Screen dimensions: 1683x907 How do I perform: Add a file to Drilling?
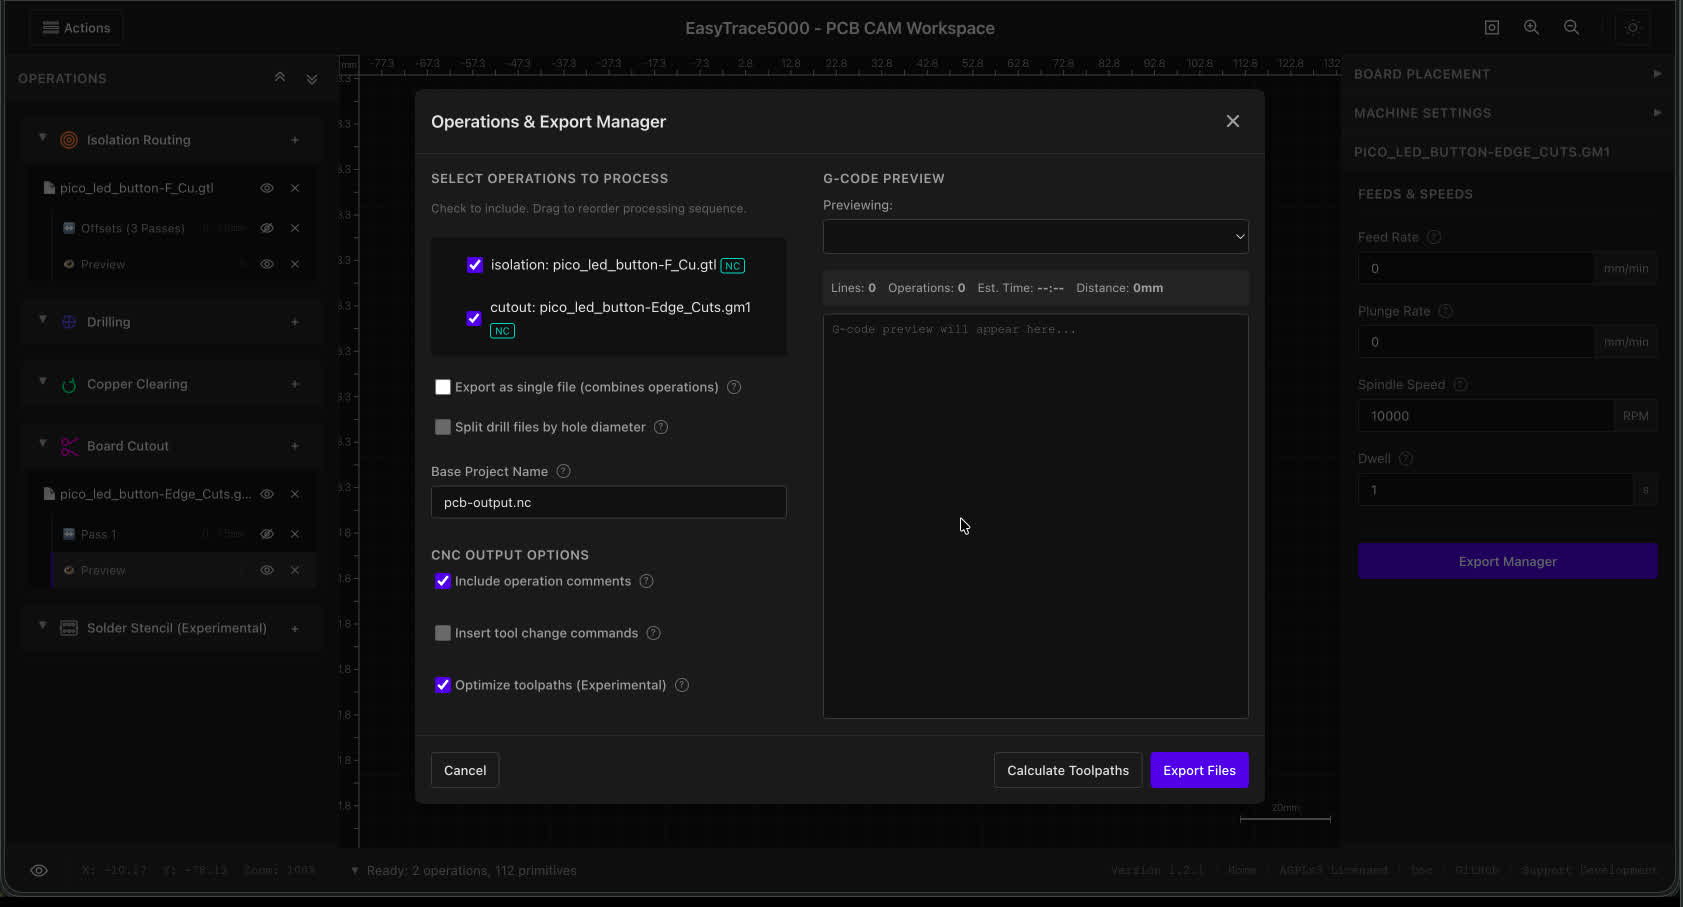[295, 322]
